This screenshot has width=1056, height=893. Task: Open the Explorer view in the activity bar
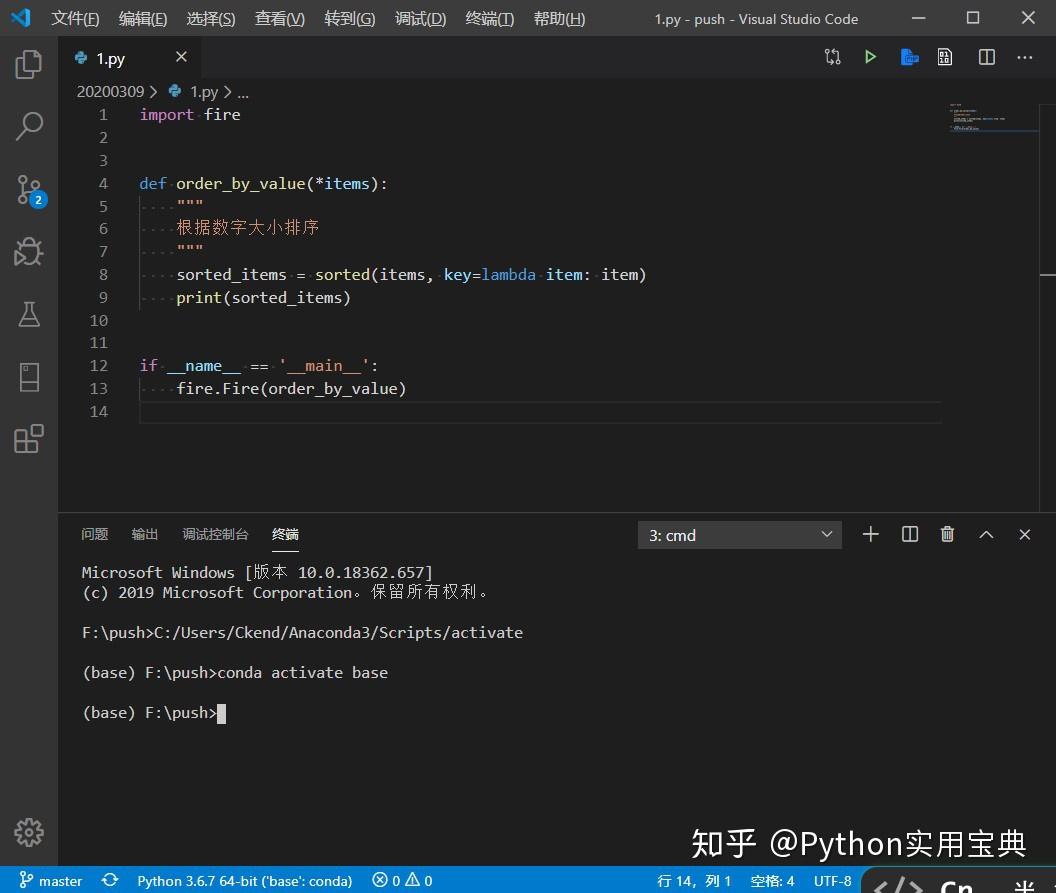[x=28, y=63]
